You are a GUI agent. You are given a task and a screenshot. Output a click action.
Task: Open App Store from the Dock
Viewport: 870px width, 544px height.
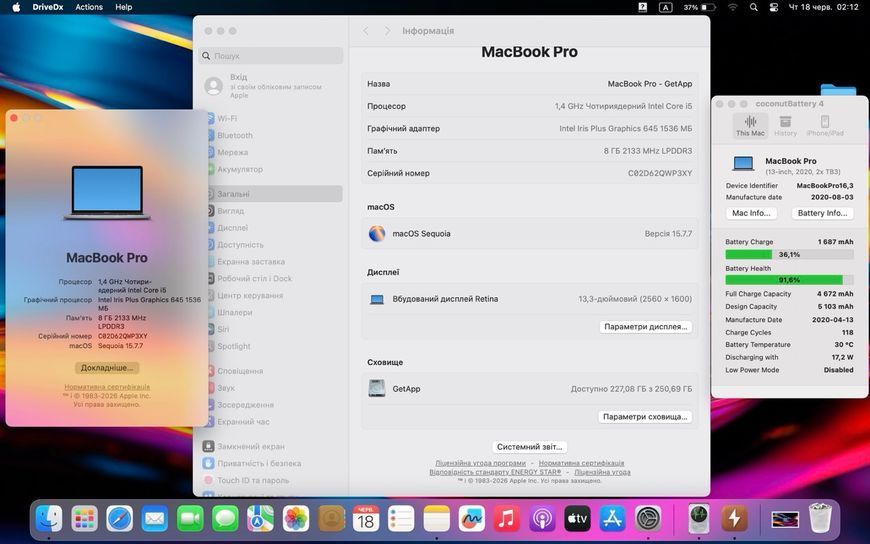point(613,519)
